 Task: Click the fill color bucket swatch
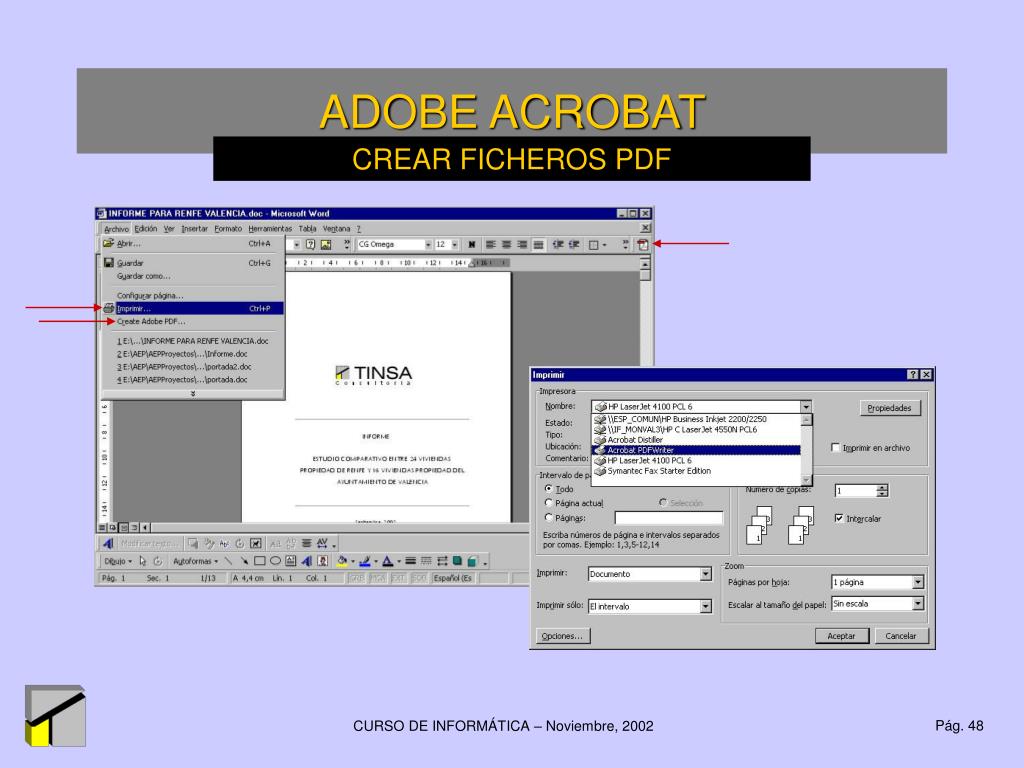(342, 561)
